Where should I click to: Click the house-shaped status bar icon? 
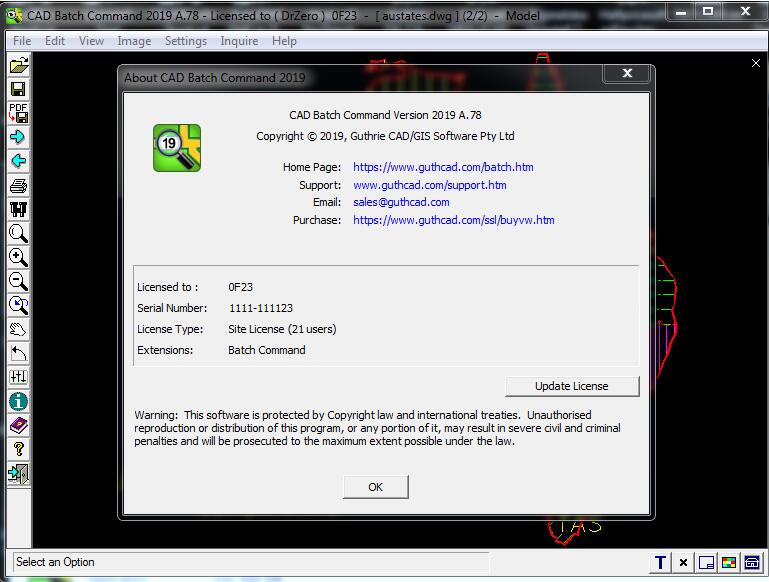752,562
